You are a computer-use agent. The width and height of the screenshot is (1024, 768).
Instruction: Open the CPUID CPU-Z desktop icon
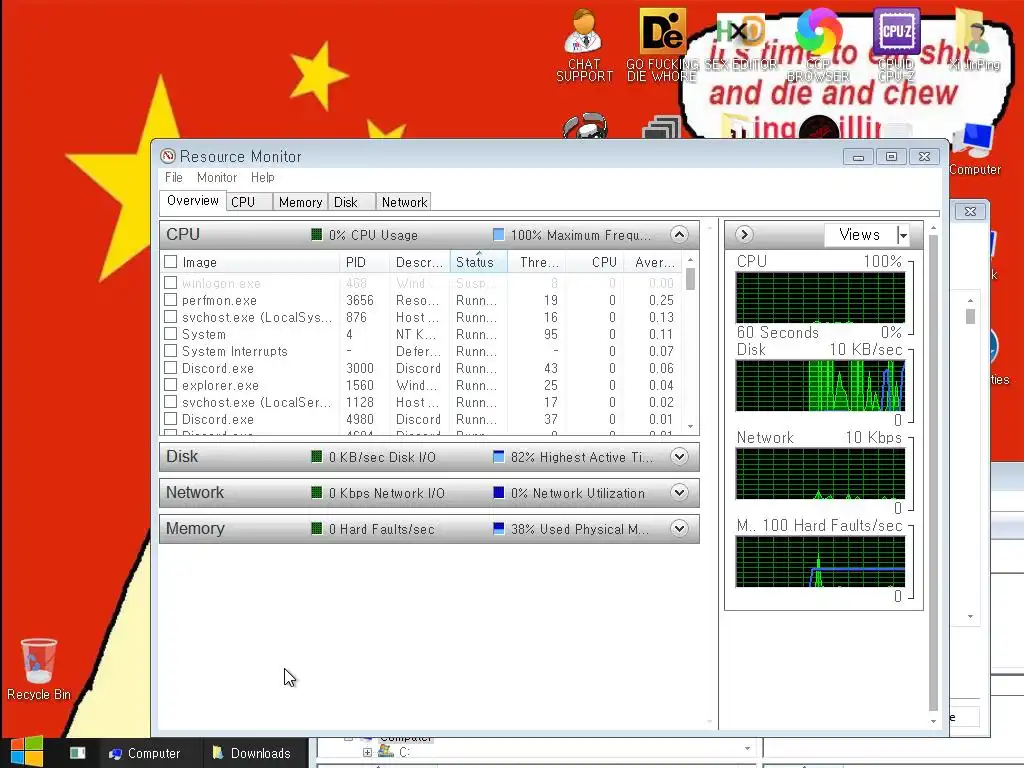tap(896, 31)
